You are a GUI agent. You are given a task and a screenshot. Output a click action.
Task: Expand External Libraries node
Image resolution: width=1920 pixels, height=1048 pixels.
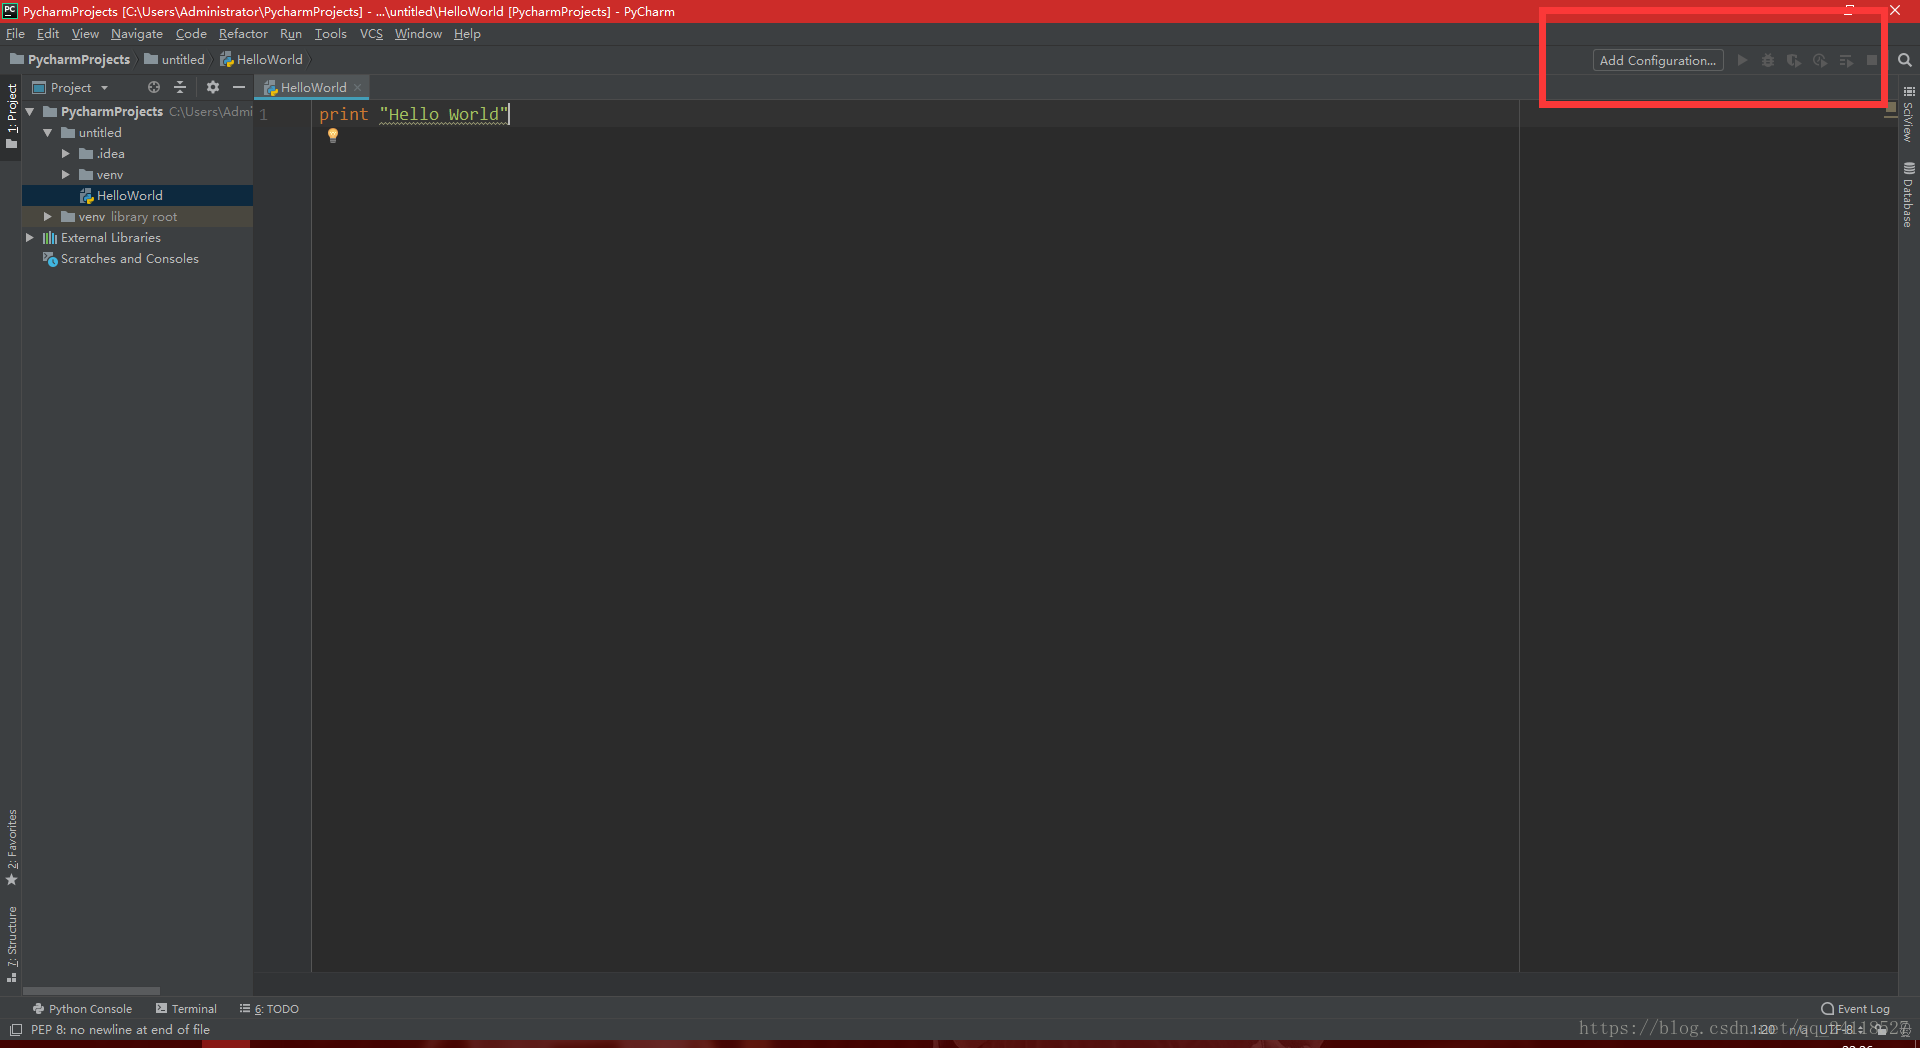30,237
